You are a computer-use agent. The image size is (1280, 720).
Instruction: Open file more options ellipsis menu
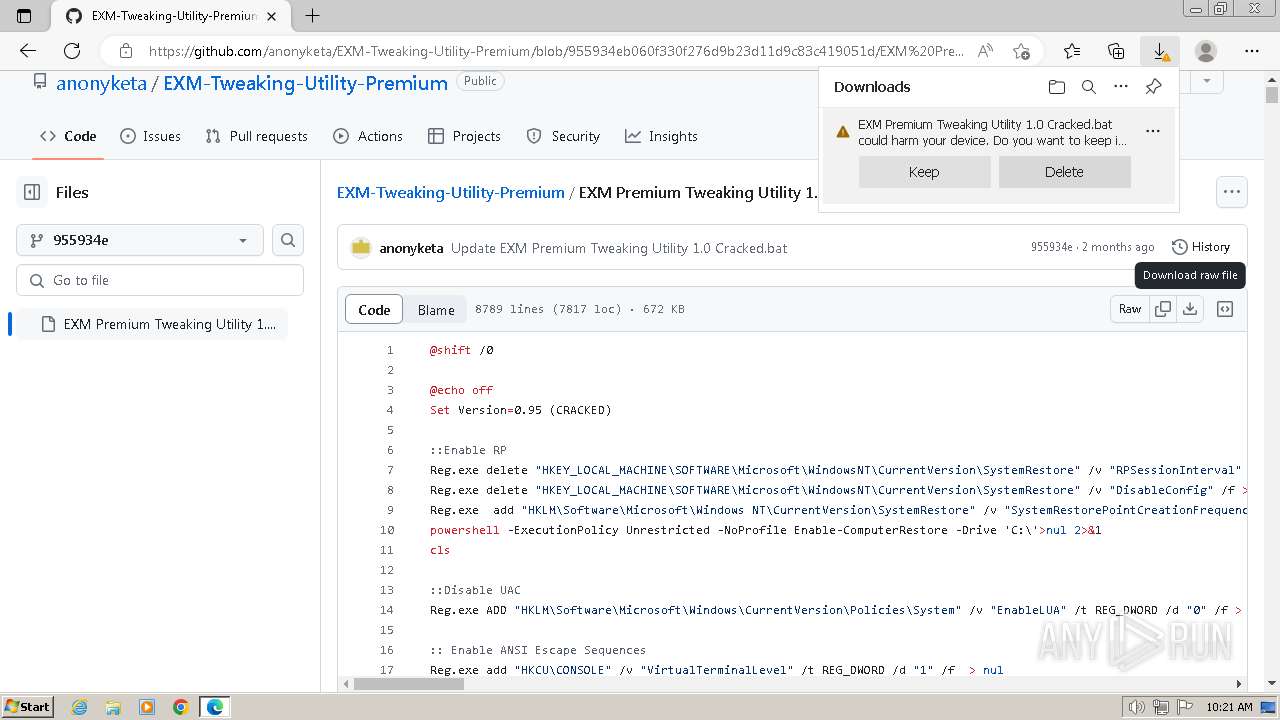1232,192
